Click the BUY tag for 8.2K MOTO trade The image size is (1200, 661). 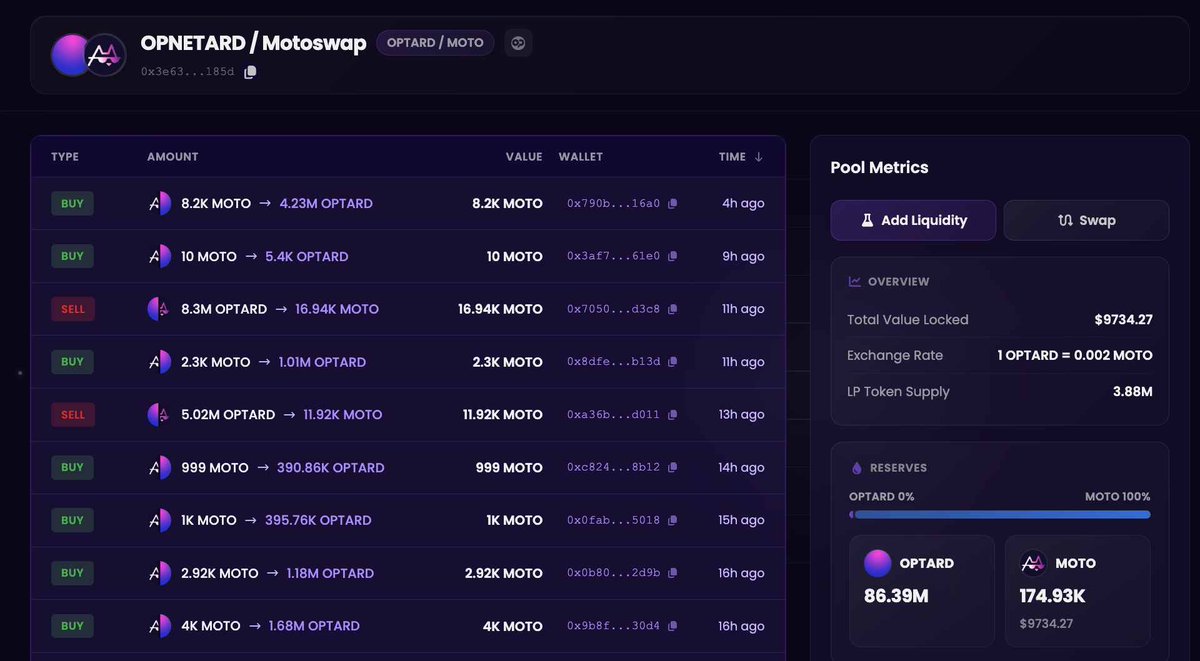[72, 203]
